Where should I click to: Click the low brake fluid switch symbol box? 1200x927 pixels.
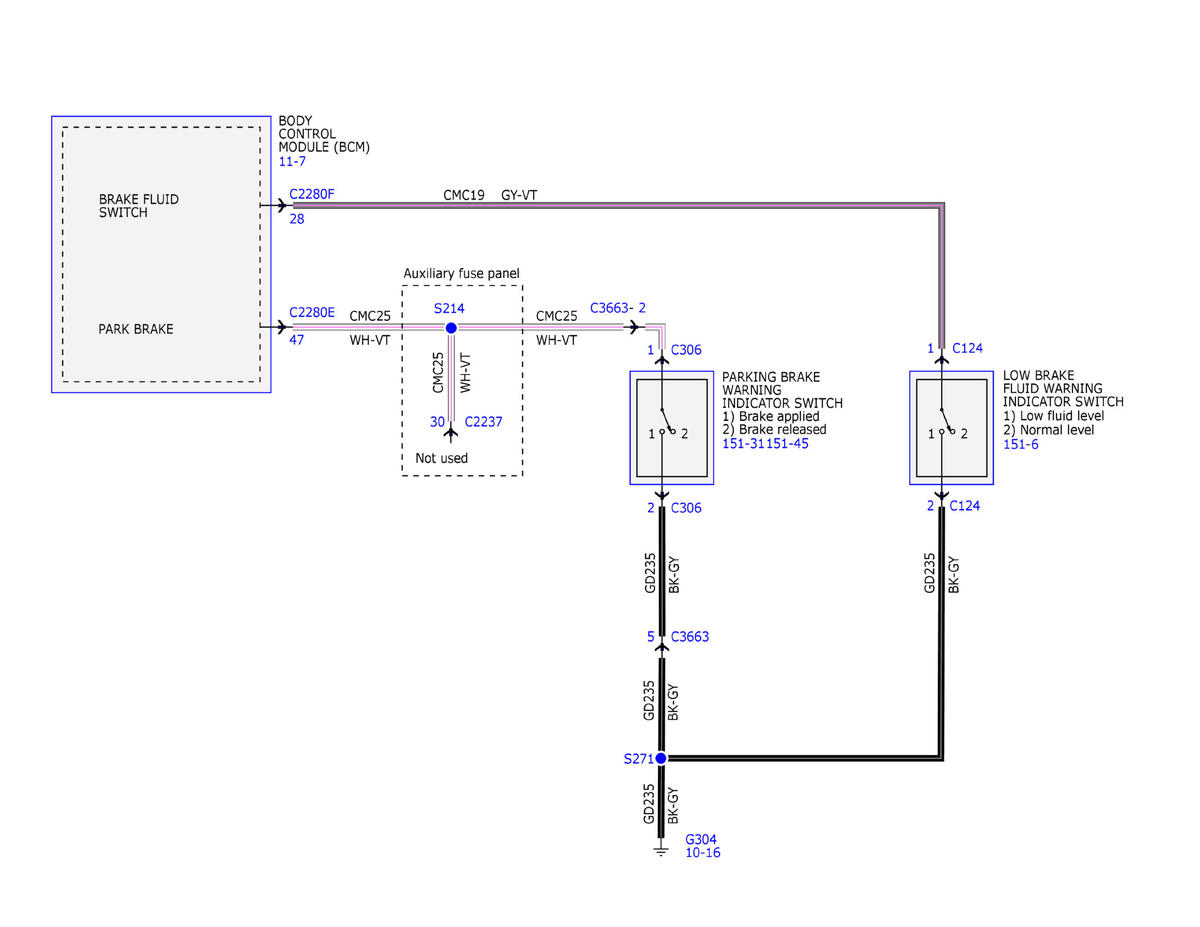point(950,427)
